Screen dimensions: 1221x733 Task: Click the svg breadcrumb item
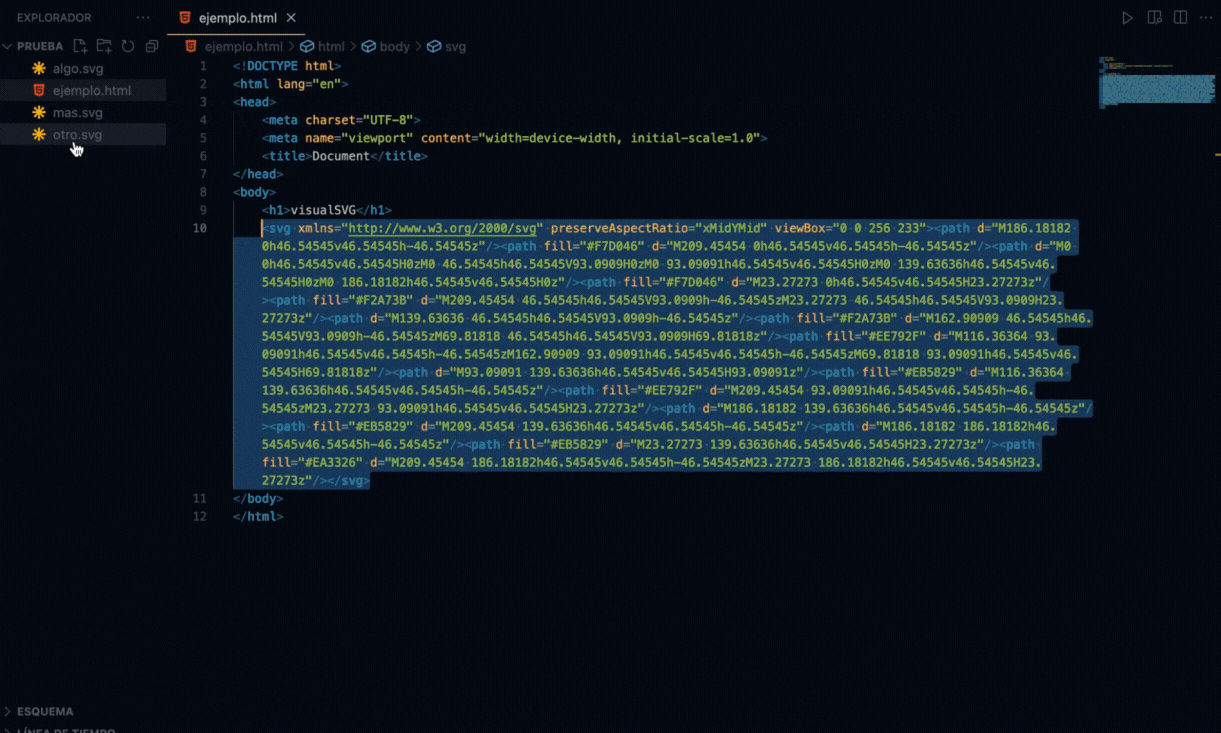point(455,47)
